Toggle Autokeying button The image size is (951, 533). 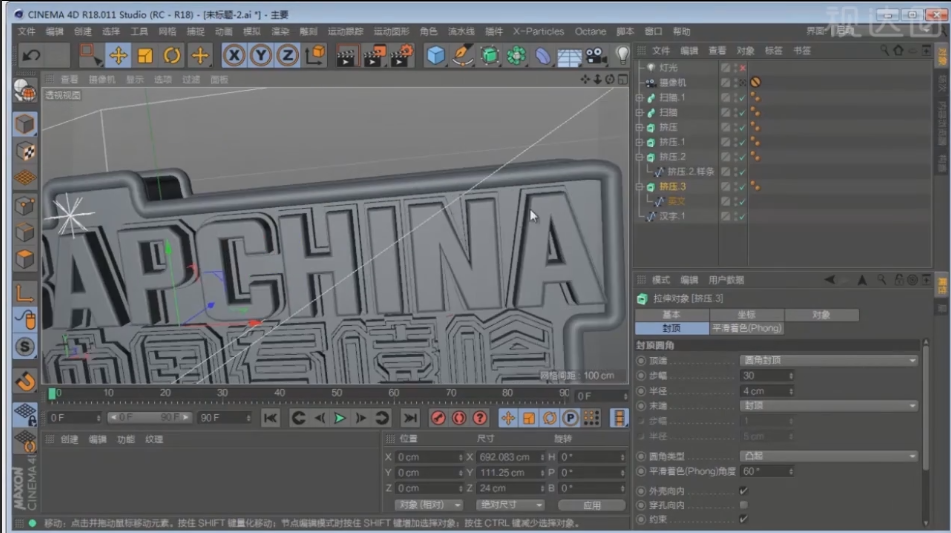pyautogui.click(x=459, y=418)
